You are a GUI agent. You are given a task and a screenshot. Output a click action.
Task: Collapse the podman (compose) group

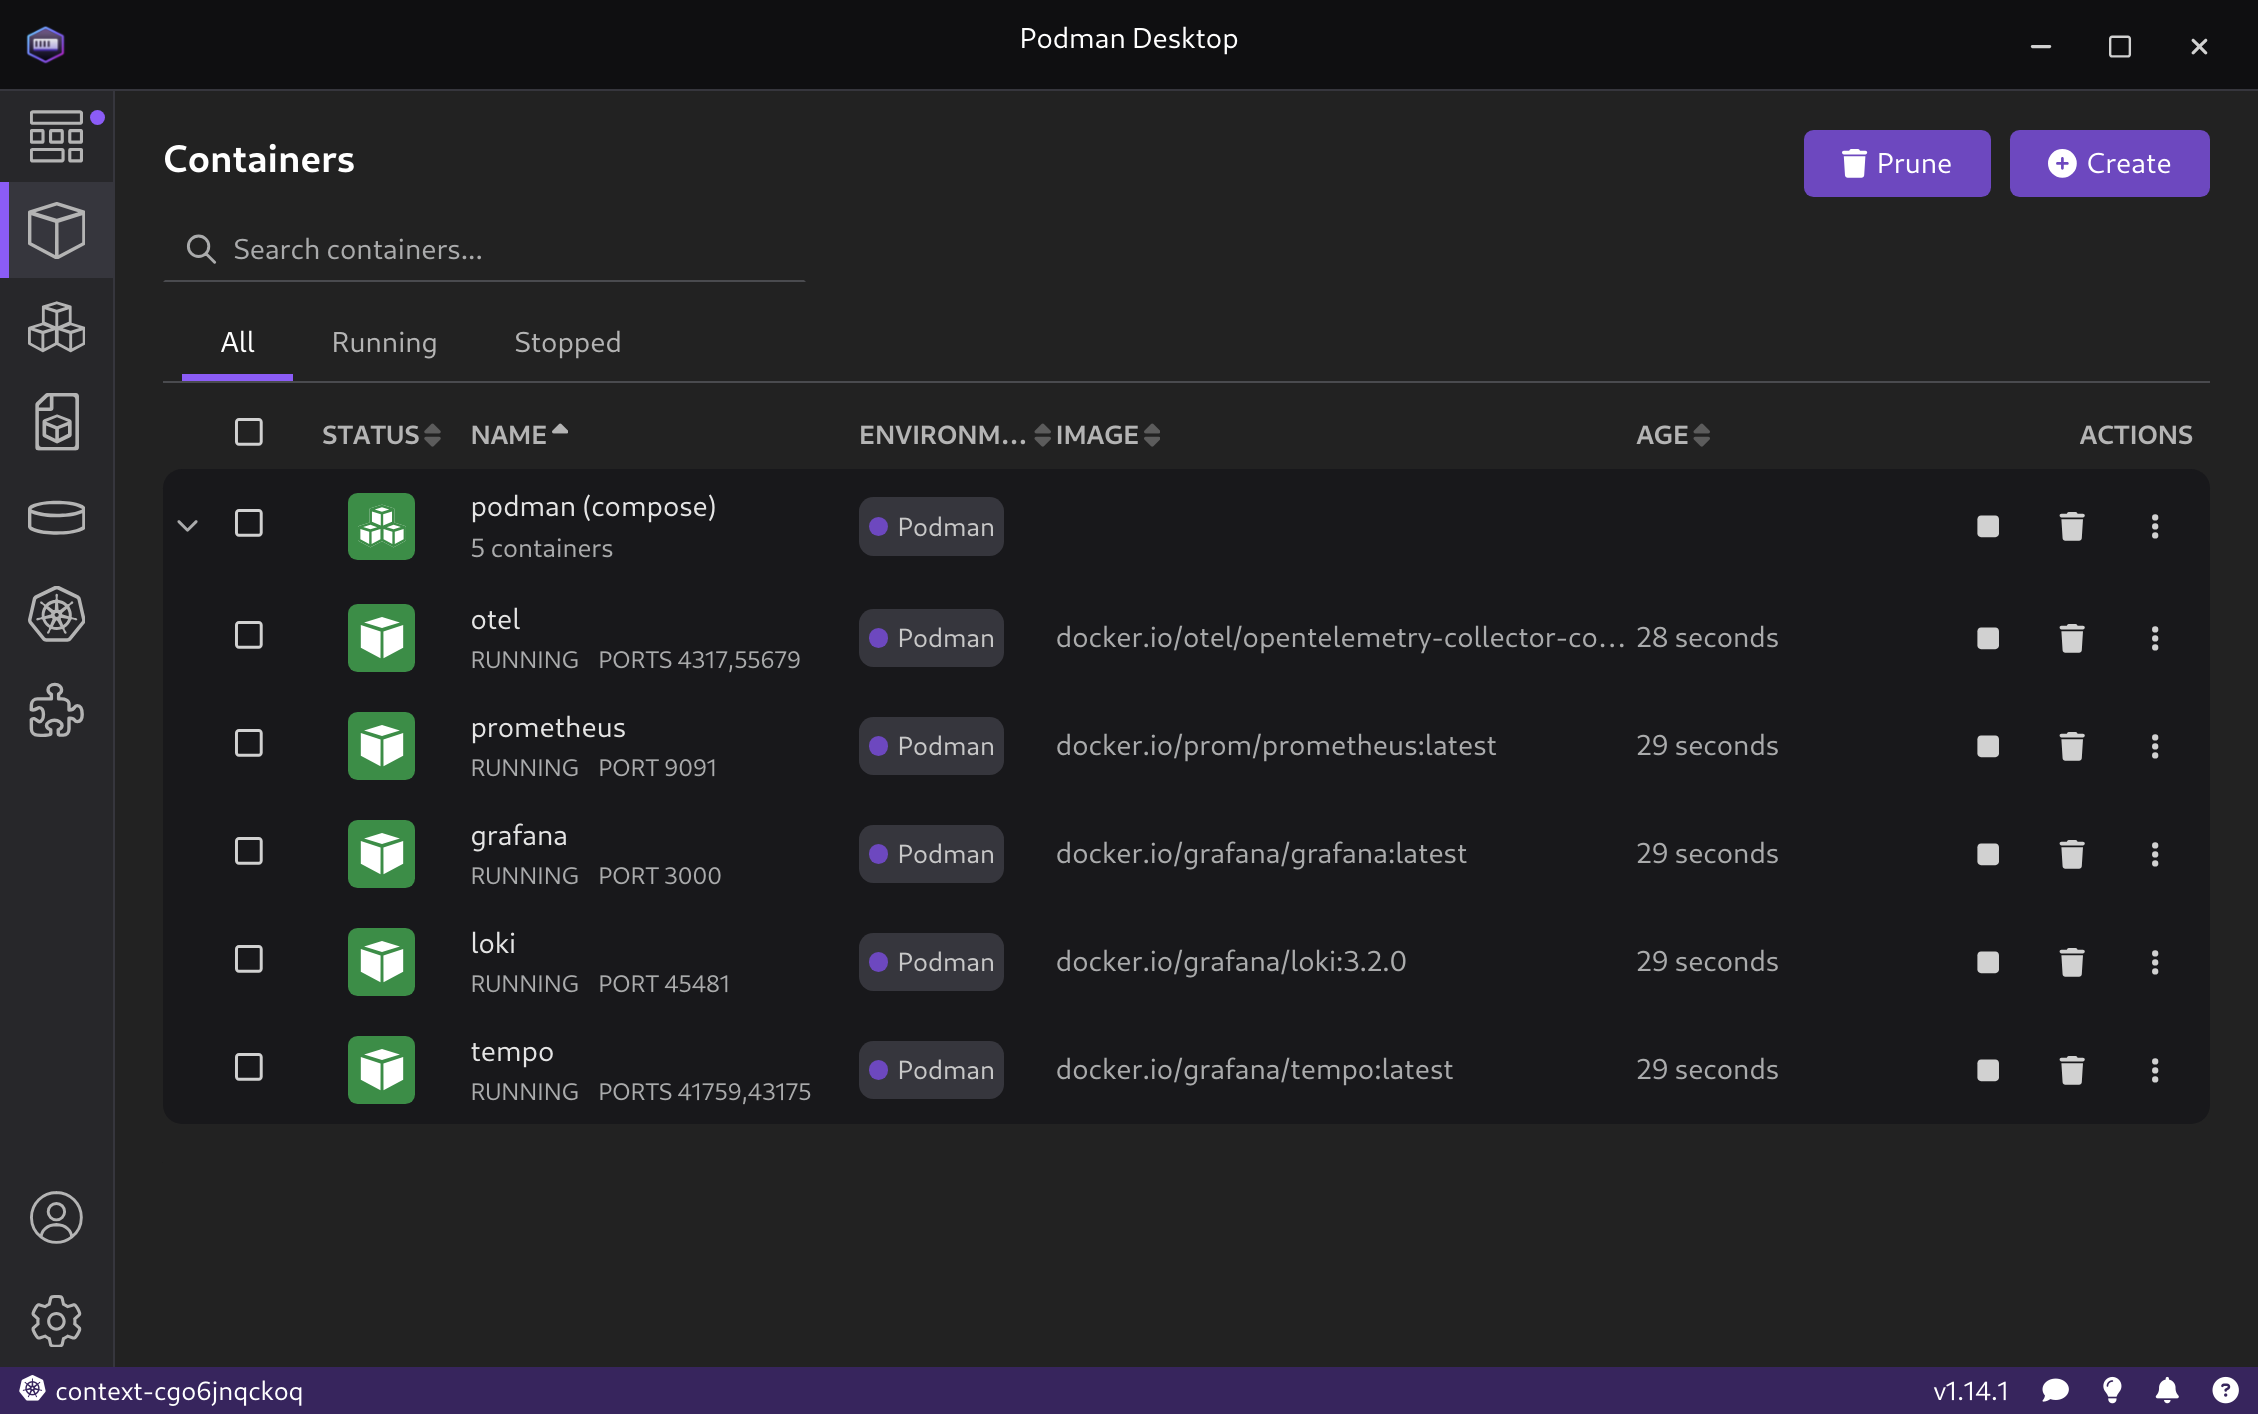pyautogui.click(x=187, y=525)
